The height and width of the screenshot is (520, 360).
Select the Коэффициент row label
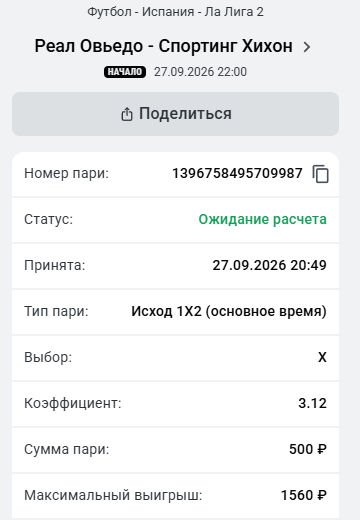tap(73, 403)
